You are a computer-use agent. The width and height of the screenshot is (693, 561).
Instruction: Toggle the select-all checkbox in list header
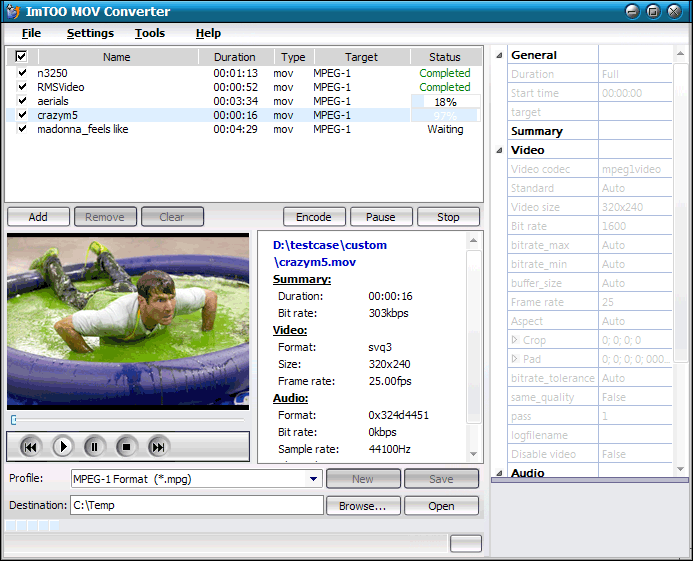(x=21, y=56)
